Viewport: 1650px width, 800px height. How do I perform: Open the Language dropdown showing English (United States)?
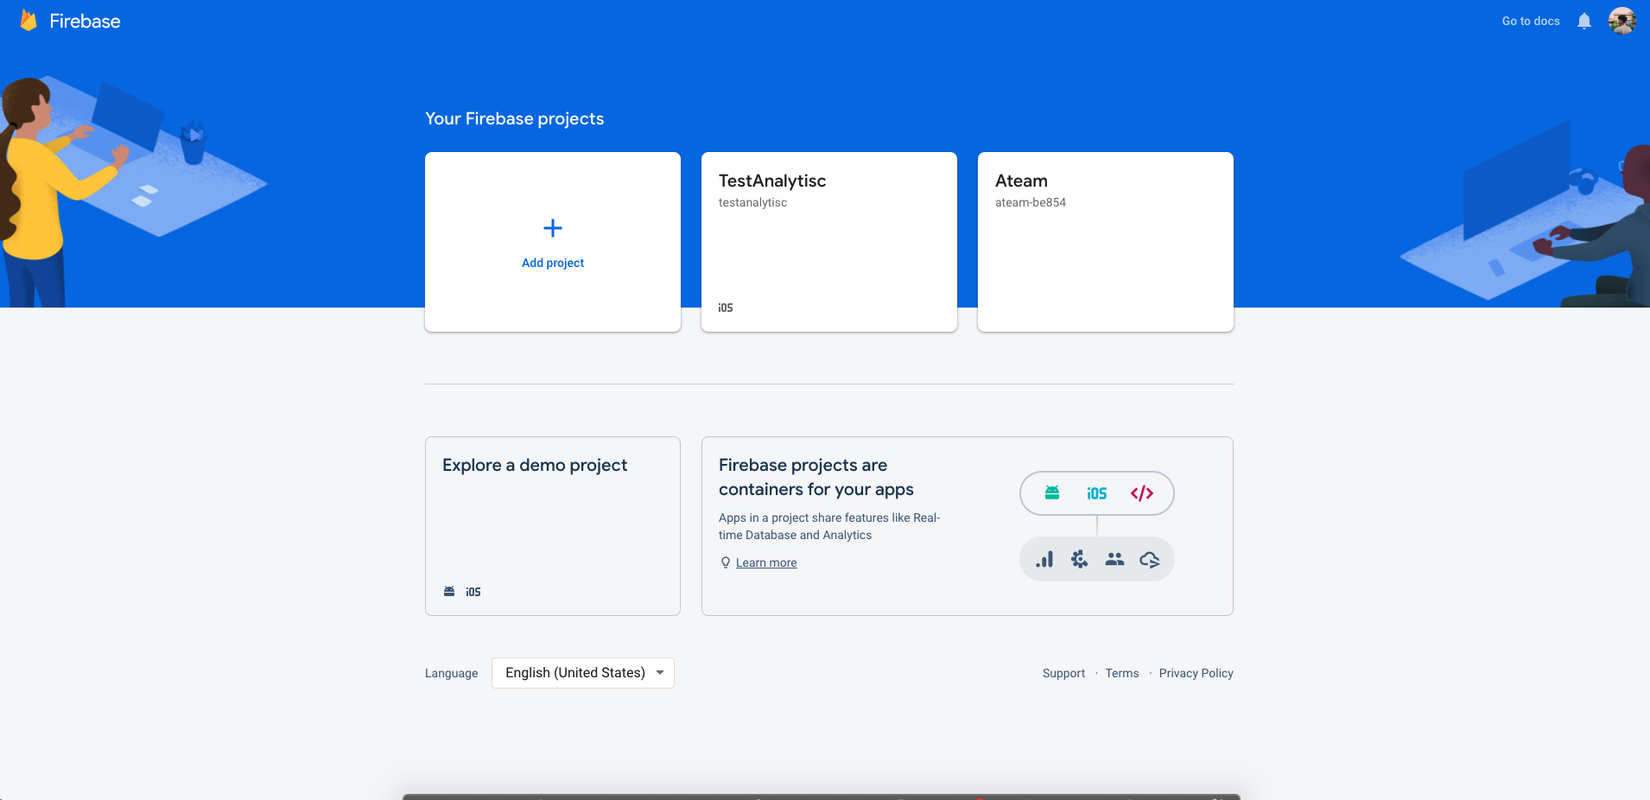coord(583,673)
